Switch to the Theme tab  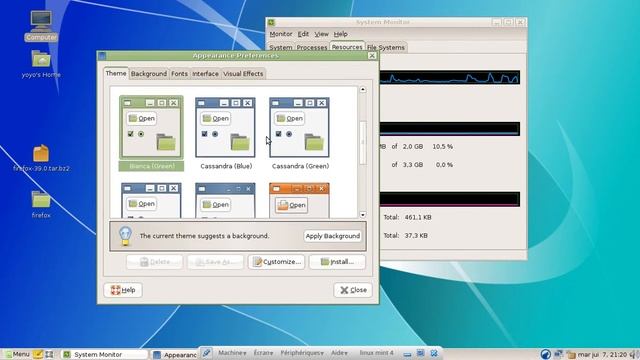[116, 73]
